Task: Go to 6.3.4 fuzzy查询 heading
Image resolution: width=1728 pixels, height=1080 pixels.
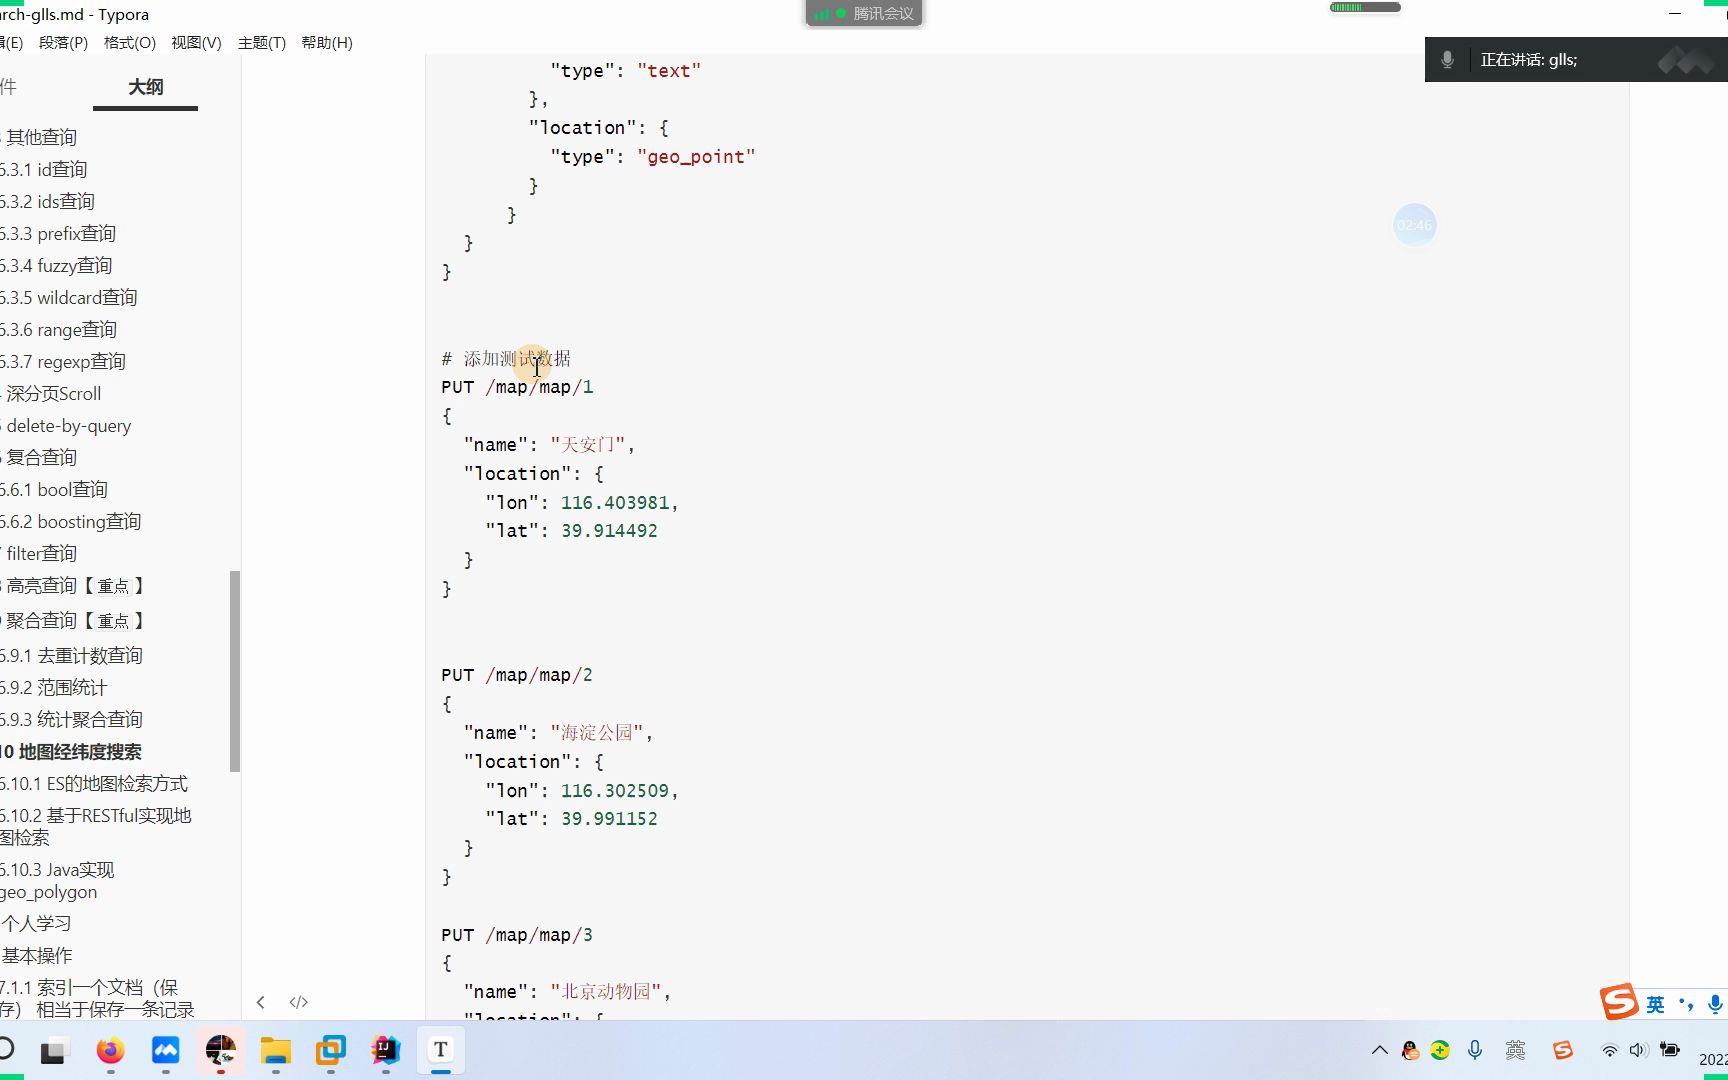Action: [x=56, y=266]
